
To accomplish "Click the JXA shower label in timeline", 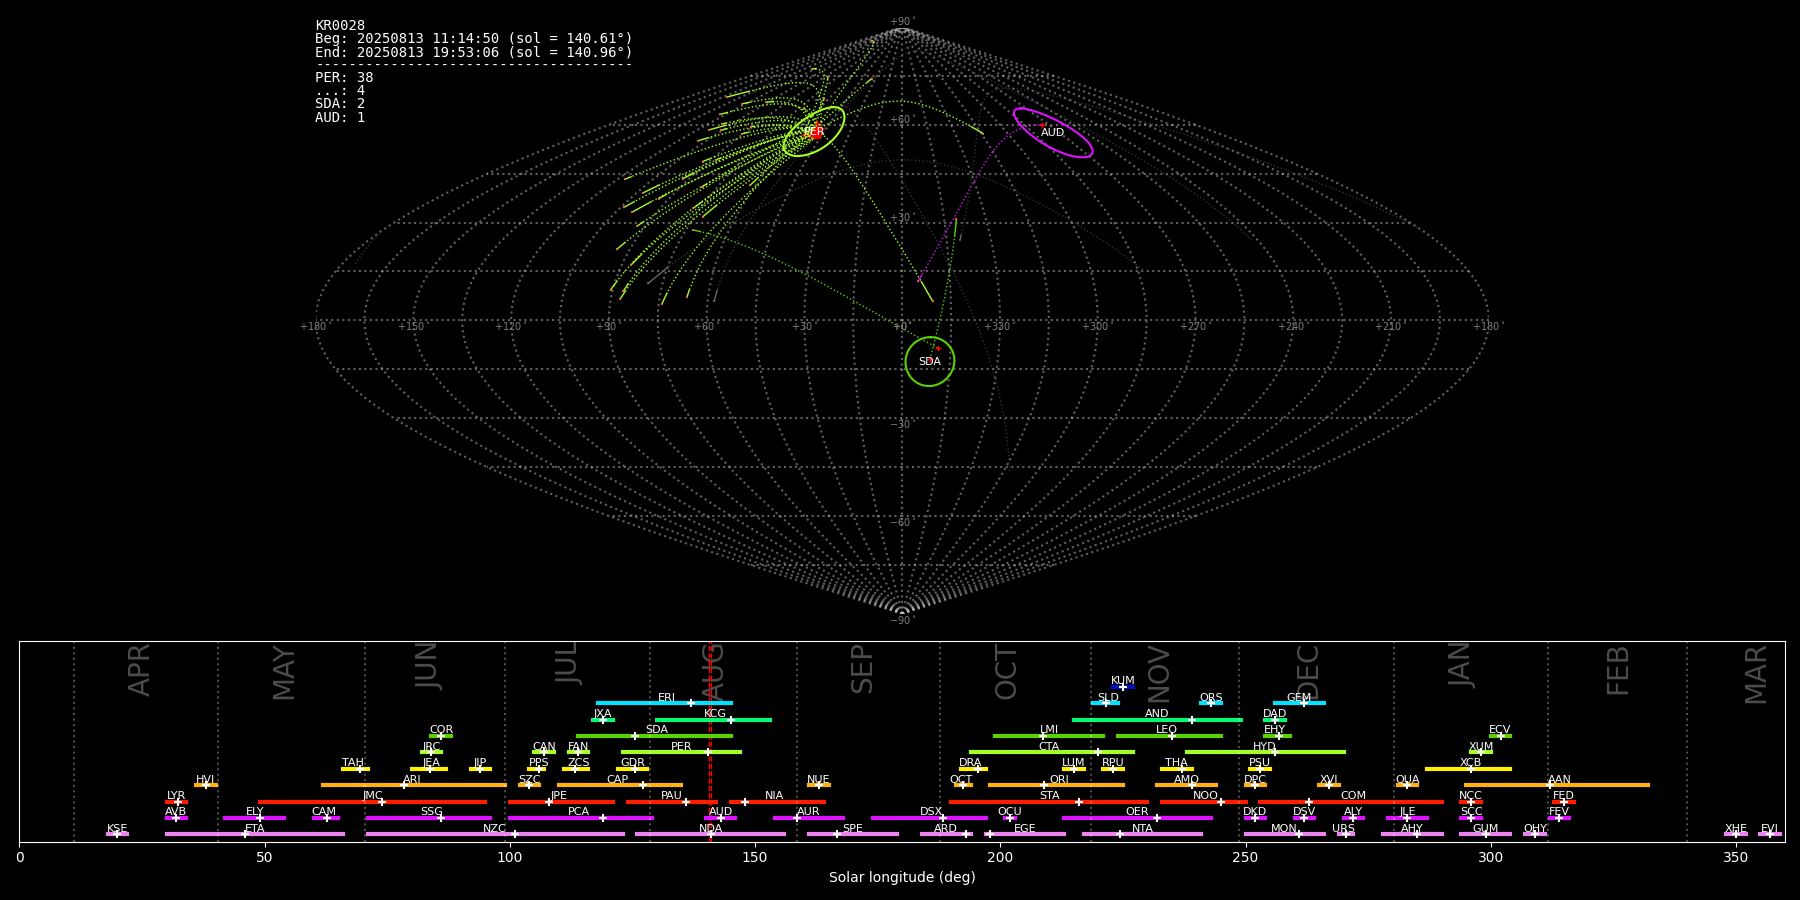I will point(602,714).
